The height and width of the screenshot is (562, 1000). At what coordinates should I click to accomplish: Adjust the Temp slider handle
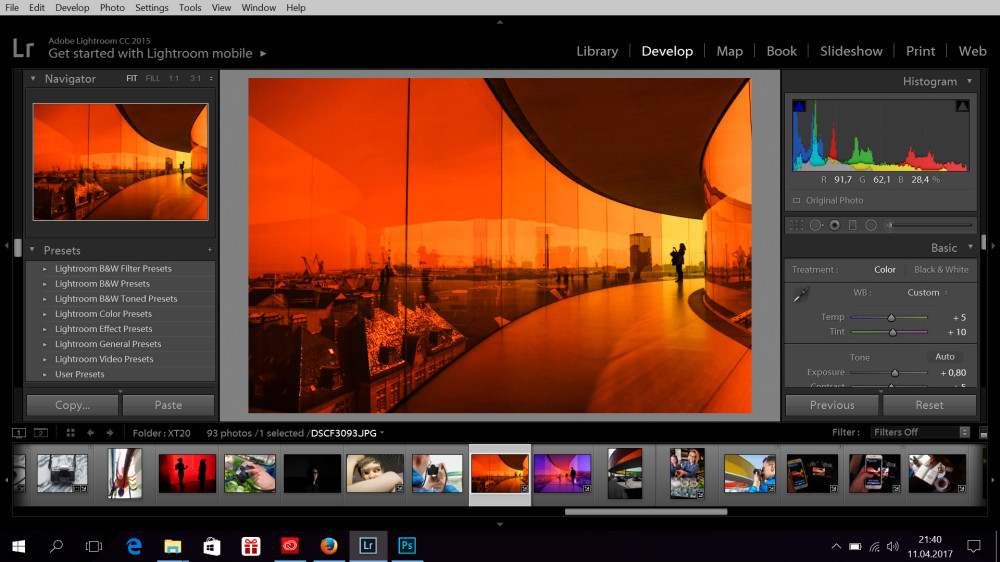[891, 317]
